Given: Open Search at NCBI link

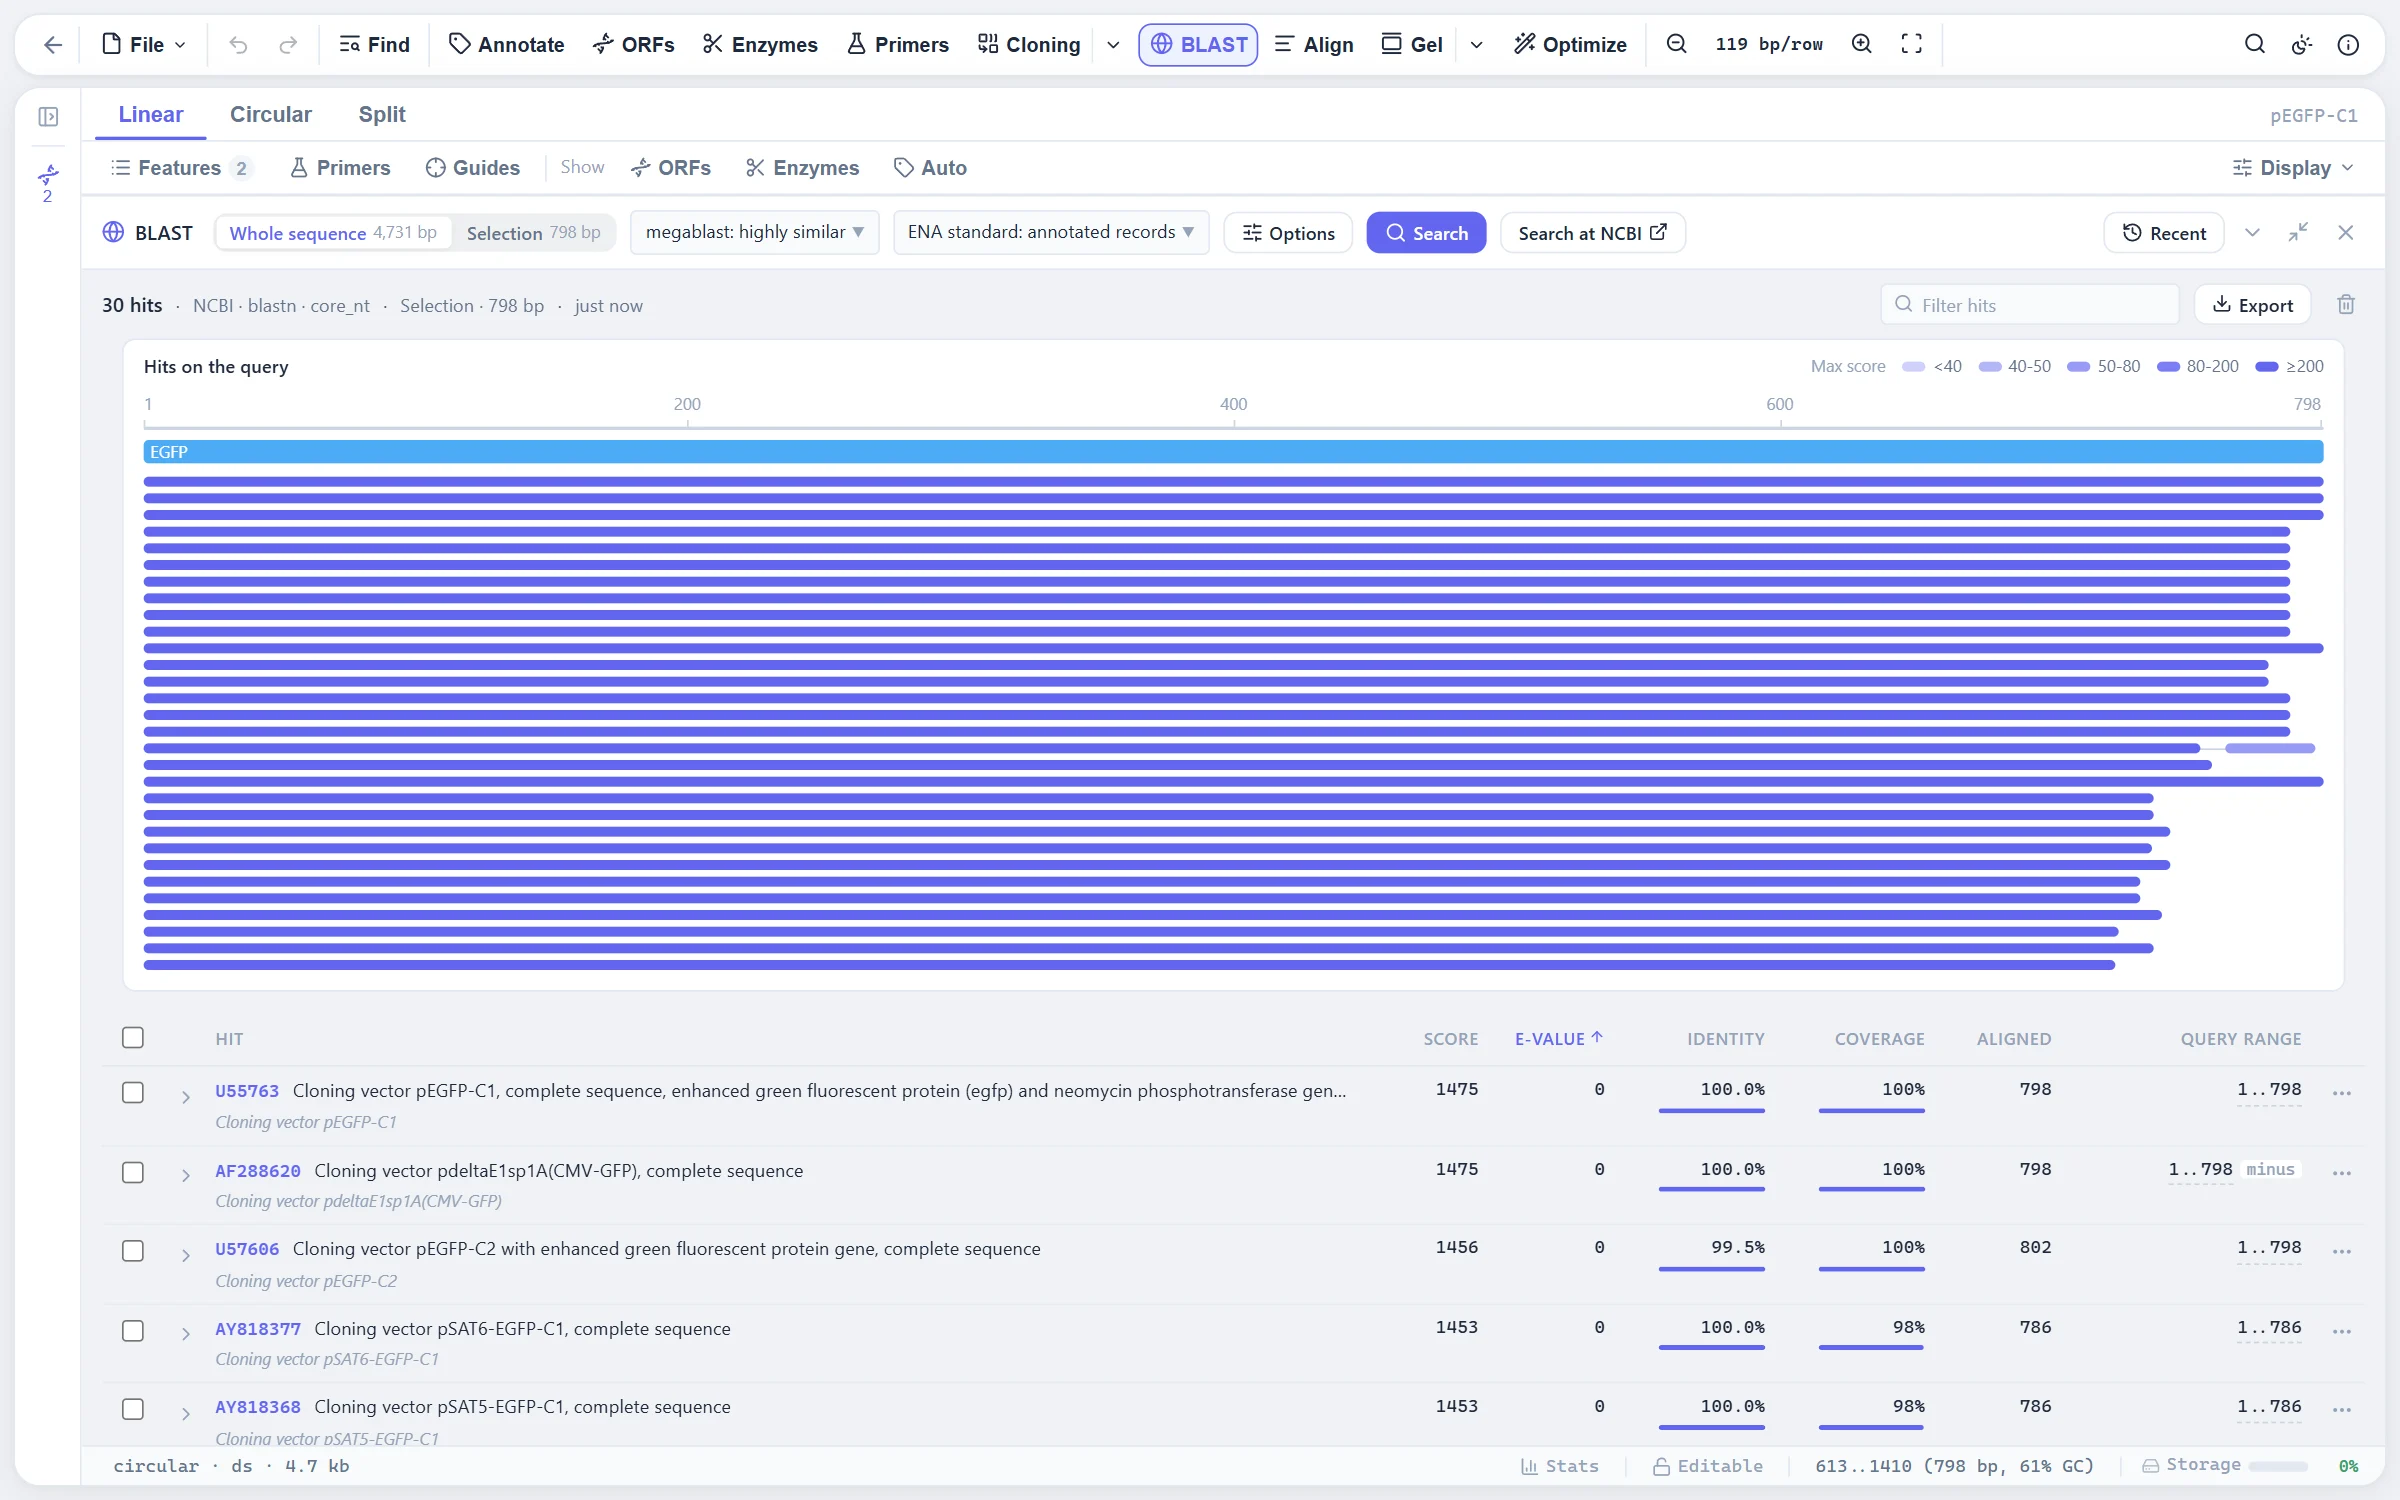Looking at the screenshot, I should point(1593,233).
